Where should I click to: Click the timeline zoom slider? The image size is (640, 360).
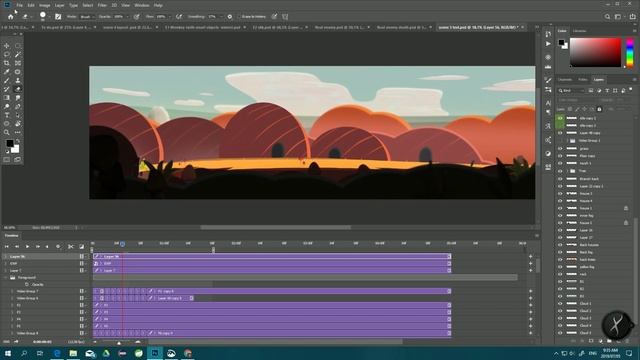coord(119,342)
